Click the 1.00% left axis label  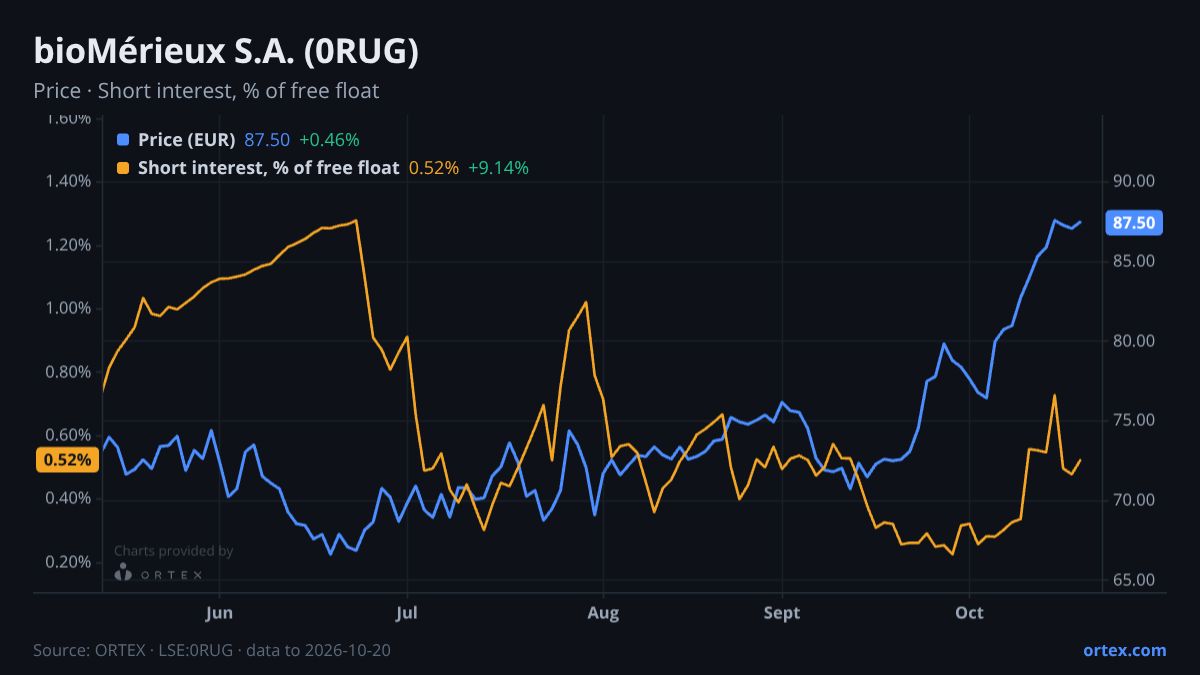coord(68,308)
